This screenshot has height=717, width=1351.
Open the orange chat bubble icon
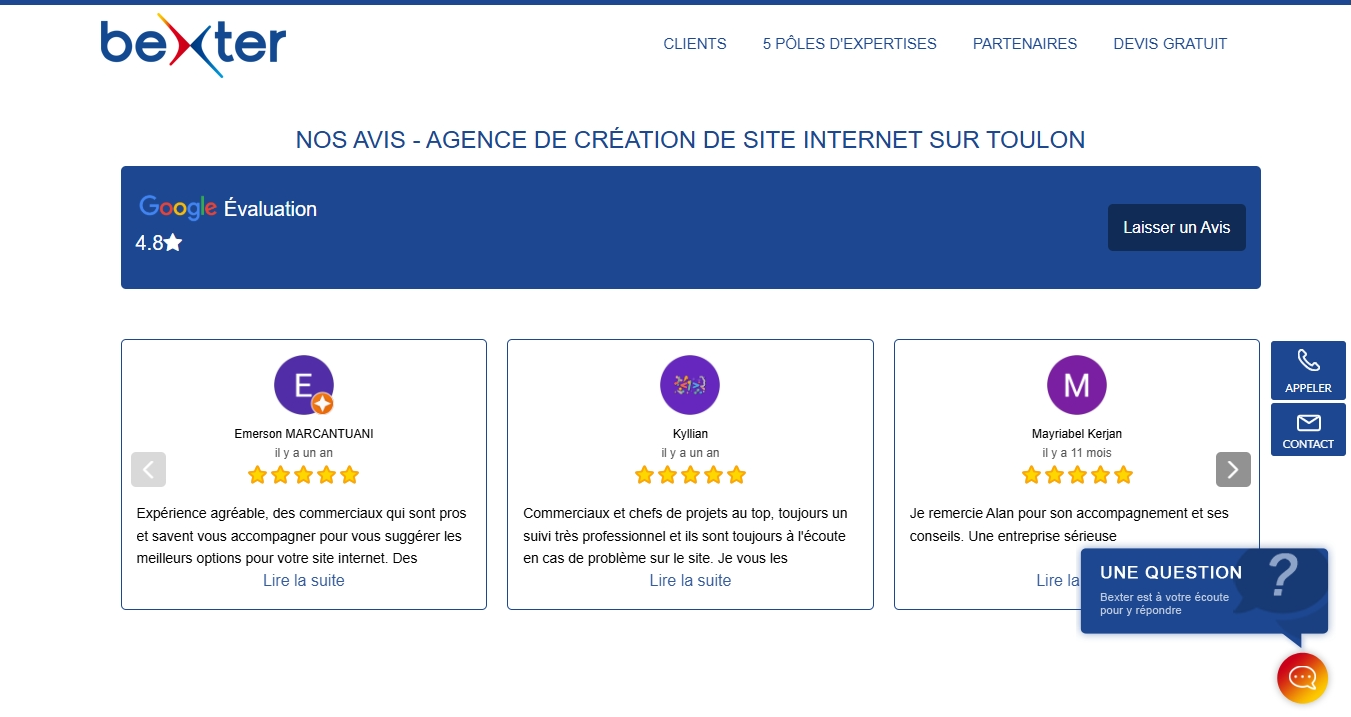(x=1302, y=678)
